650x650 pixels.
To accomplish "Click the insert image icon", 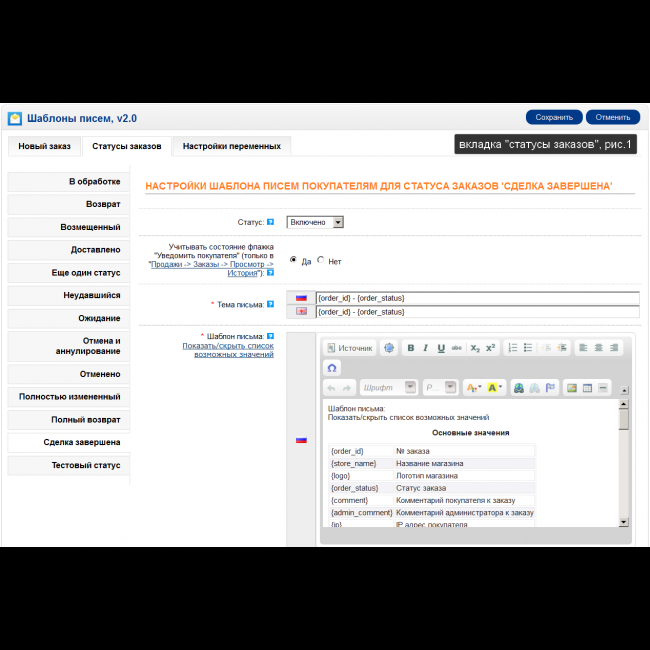I will coord(572,387).
